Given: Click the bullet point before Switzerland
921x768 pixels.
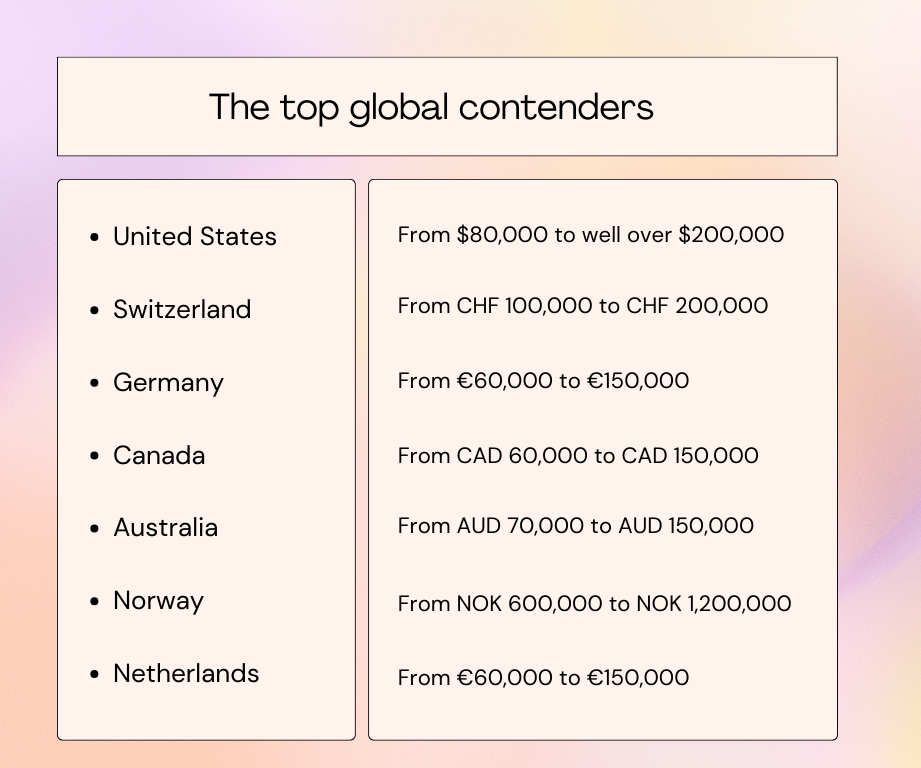Looking at the screenshot, I should (95, 310).
